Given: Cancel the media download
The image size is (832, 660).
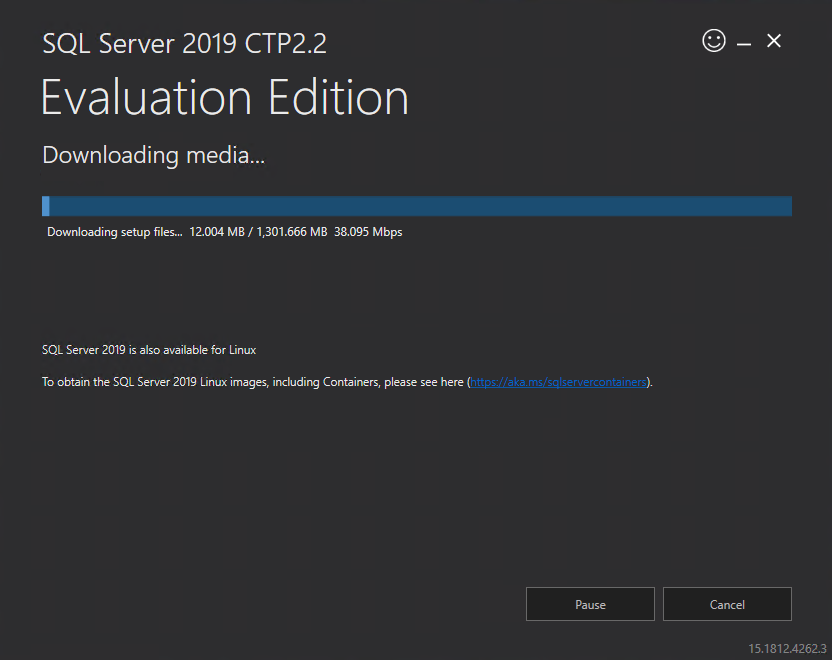Looking at the screenshot, I should coord(727,604).
